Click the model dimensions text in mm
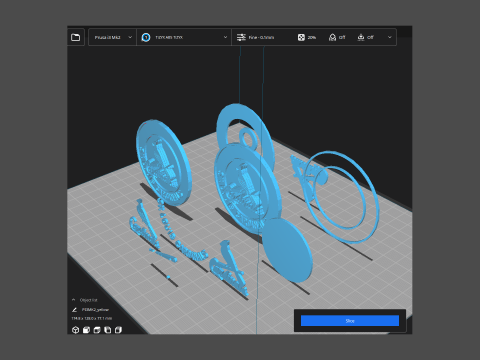The width and height of the screenshot is (480, 360). (x=92, y=319)
